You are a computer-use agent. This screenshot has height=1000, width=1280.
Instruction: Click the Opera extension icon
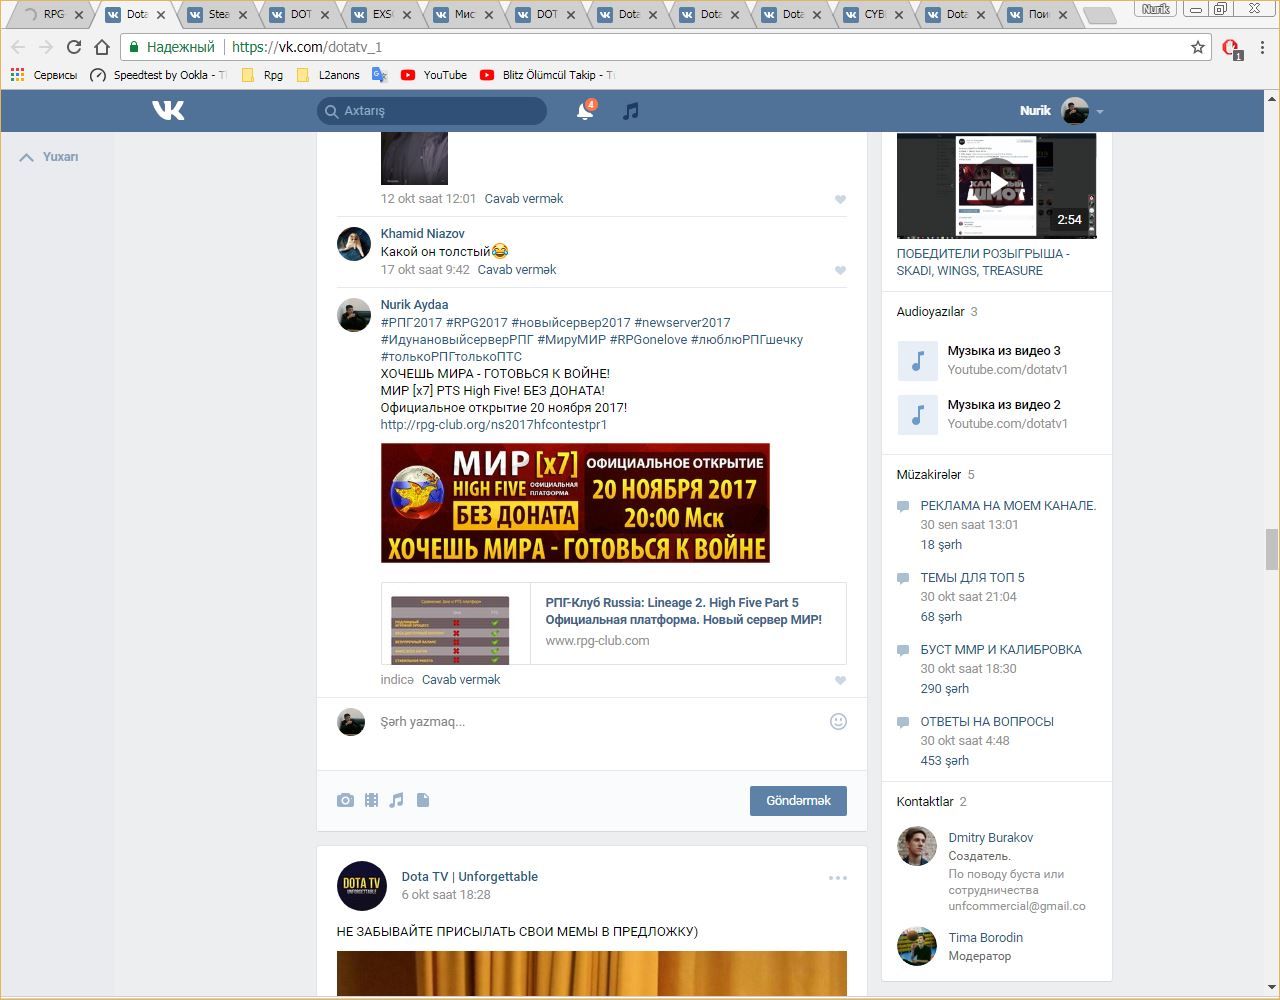click(x=1231, y=48)
